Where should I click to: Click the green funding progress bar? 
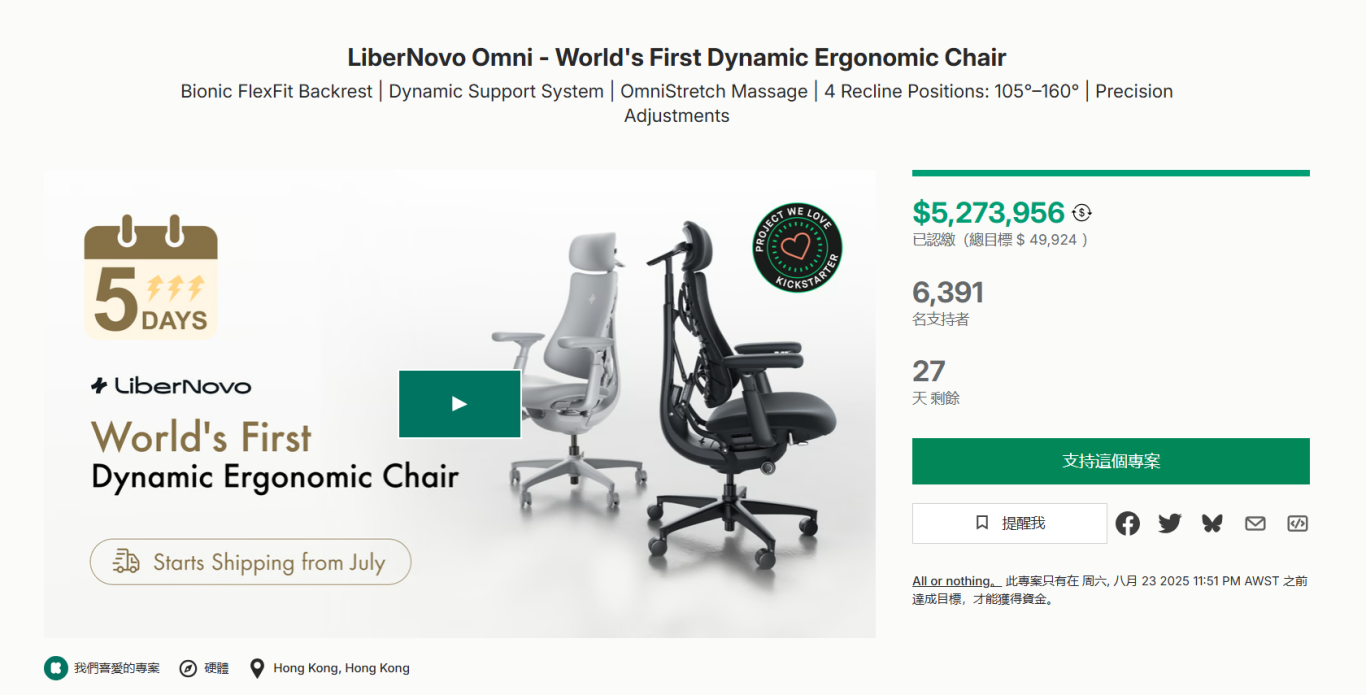[1110, 173]
